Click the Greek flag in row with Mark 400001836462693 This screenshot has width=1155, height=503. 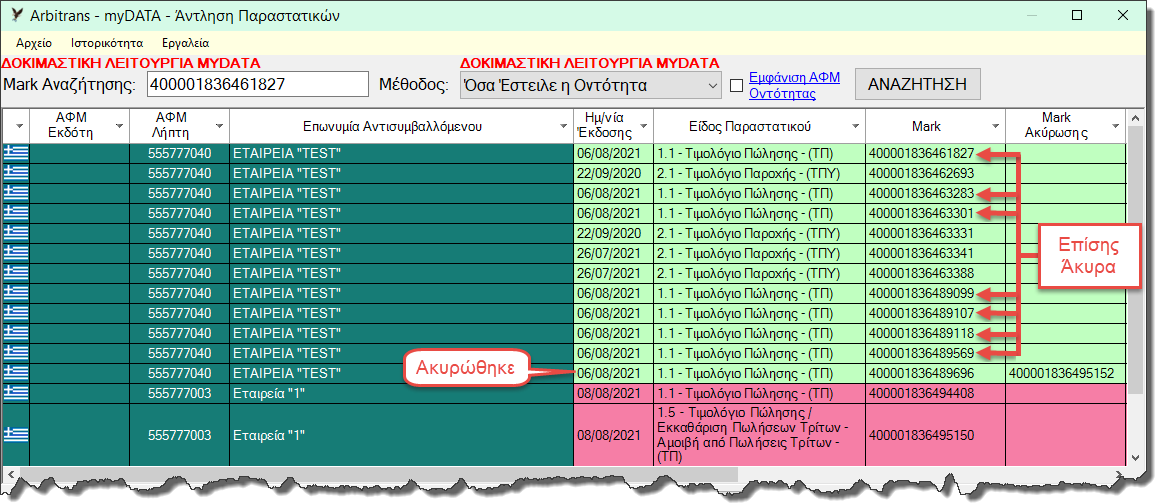coord(15,173)
